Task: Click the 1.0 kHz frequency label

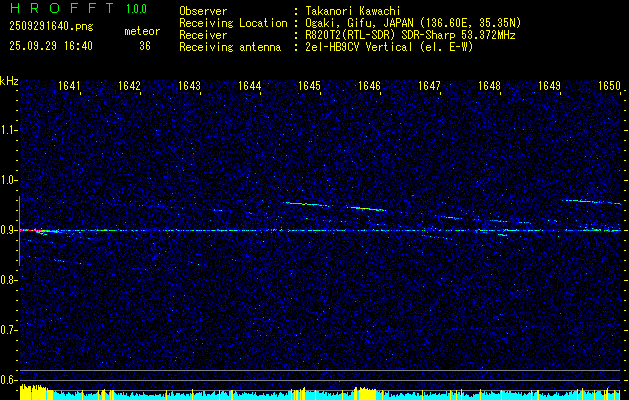Action: point(8,181)
